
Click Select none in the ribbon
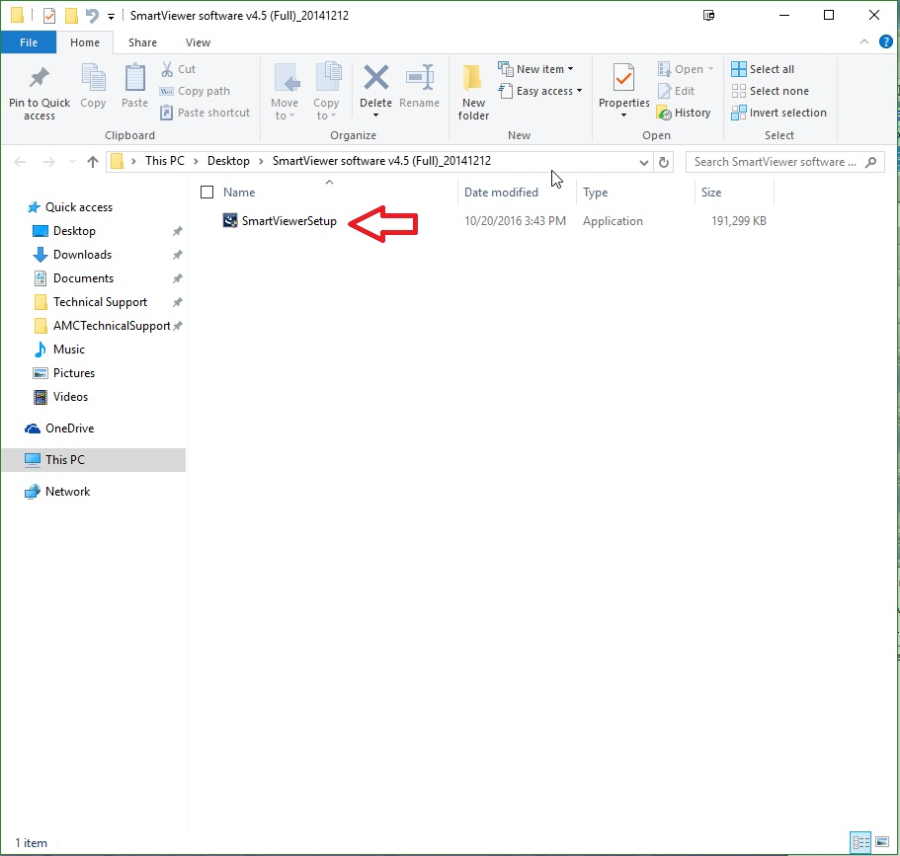click(770, 91)
